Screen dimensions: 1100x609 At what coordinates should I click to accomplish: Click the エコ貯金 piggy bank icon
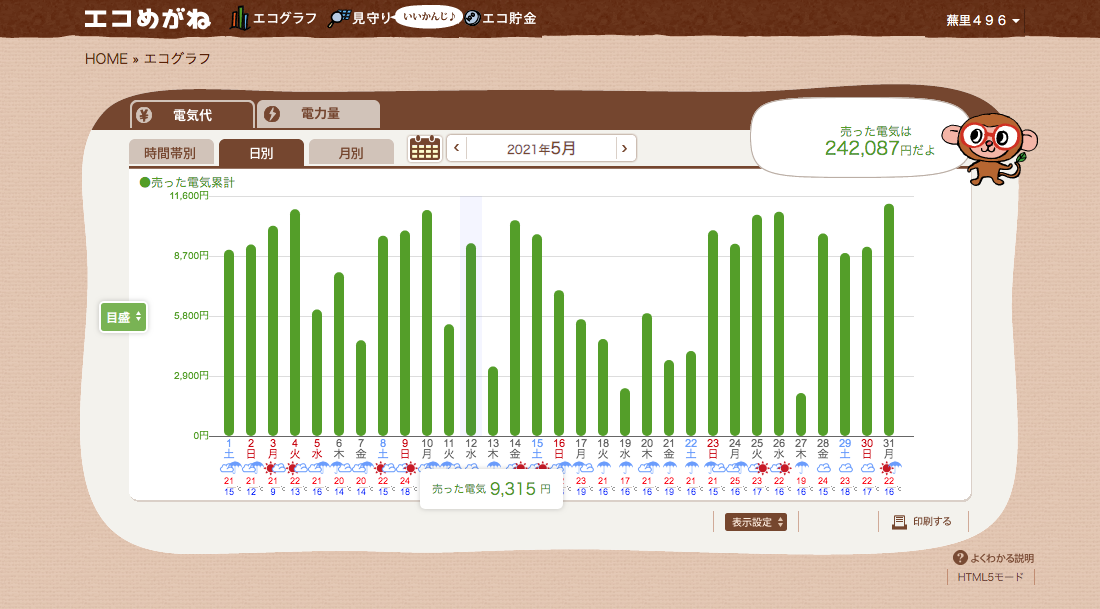(472, 18)
